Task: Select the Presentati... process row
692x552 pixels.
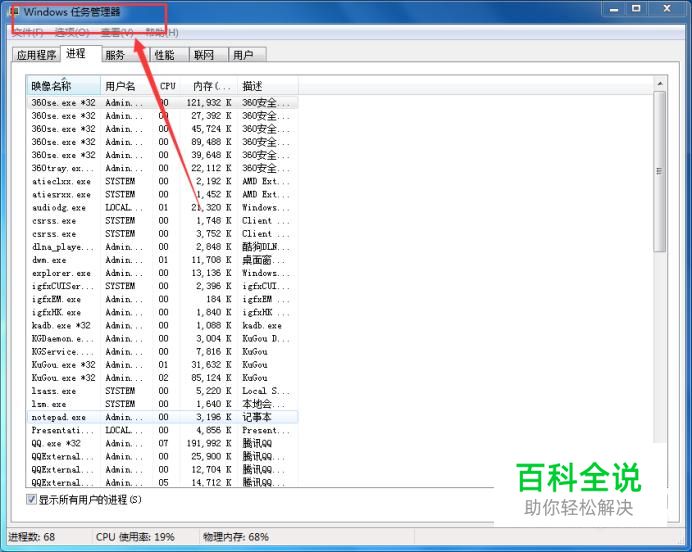Action: 162,430
